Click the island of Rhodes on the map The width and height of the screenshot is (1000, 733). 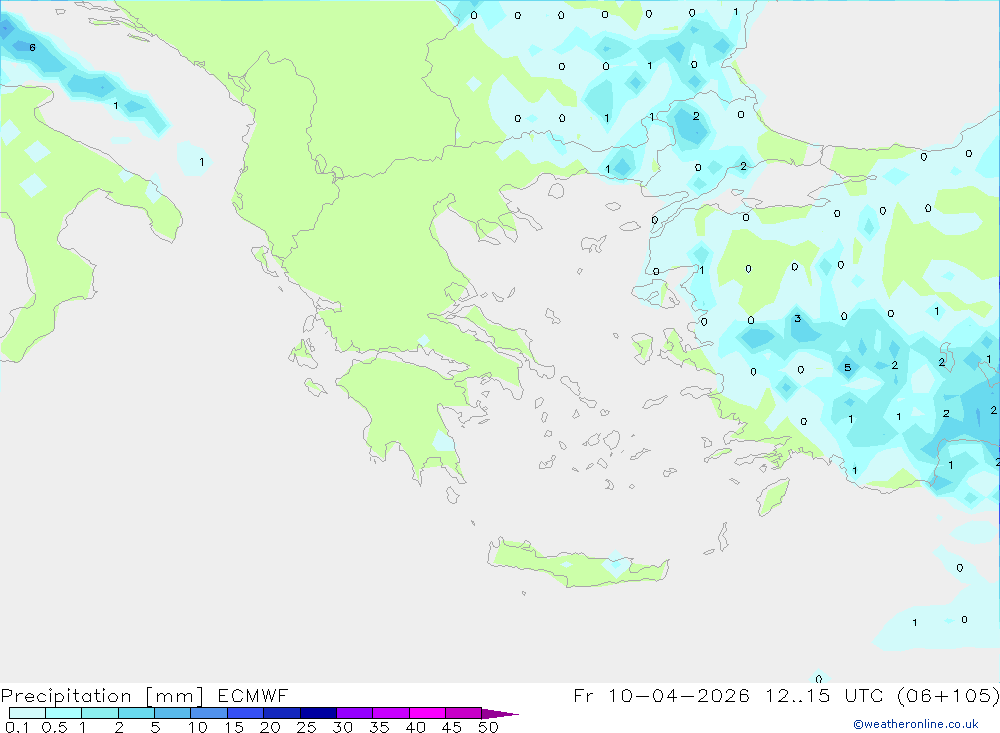[x=772, y=497]
